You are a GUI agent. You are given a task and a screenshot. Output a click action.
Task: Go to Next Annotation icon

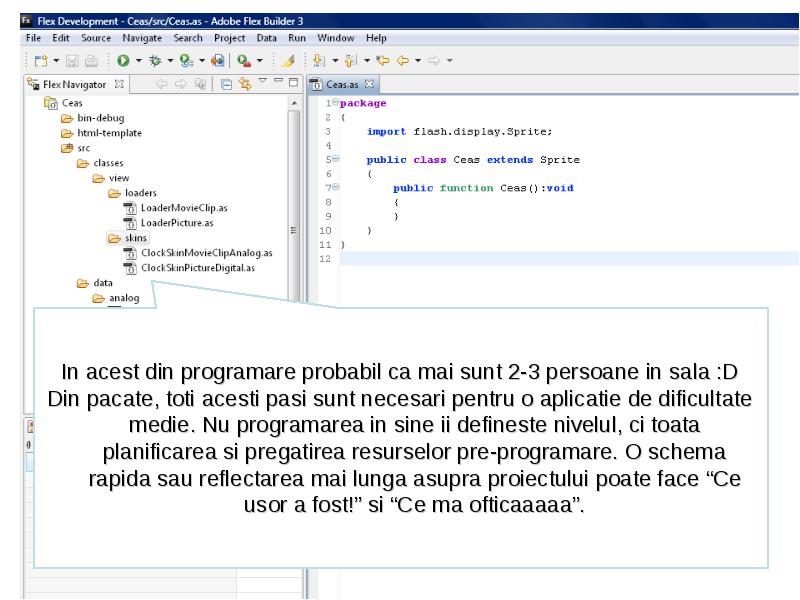click(319, 61)
